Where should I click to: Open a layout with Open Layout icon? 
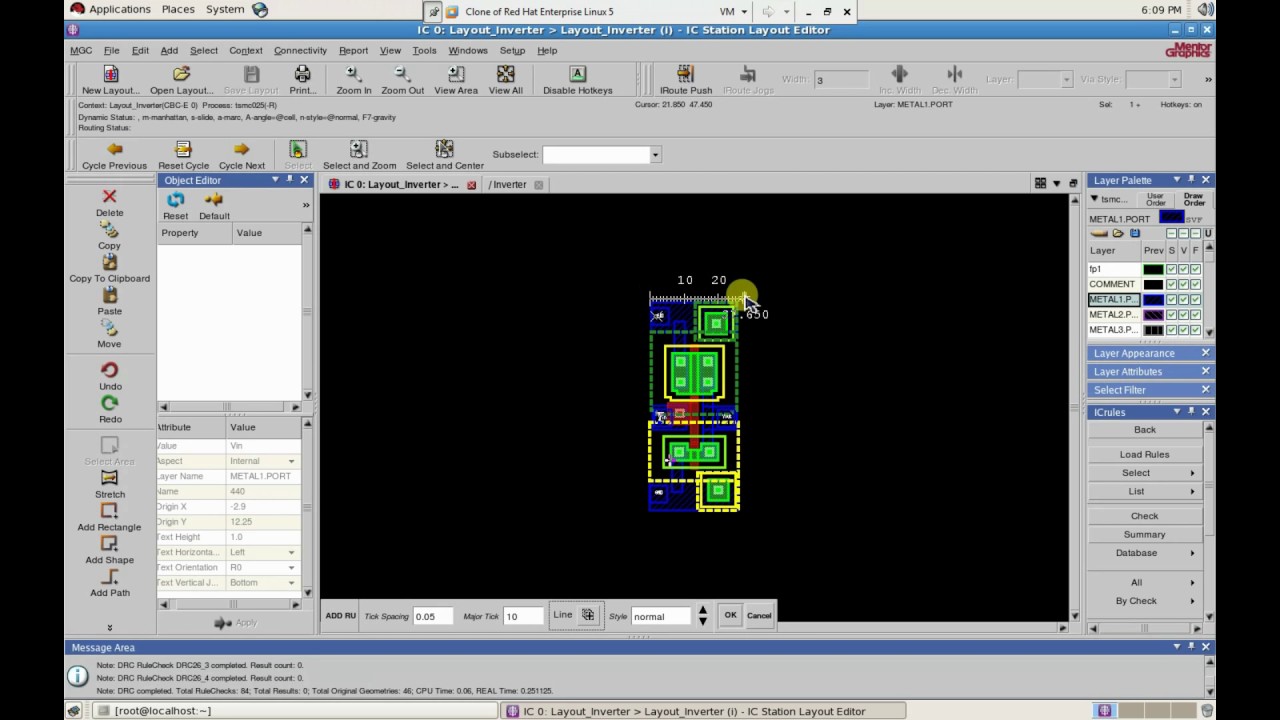(x=181, y=74)
